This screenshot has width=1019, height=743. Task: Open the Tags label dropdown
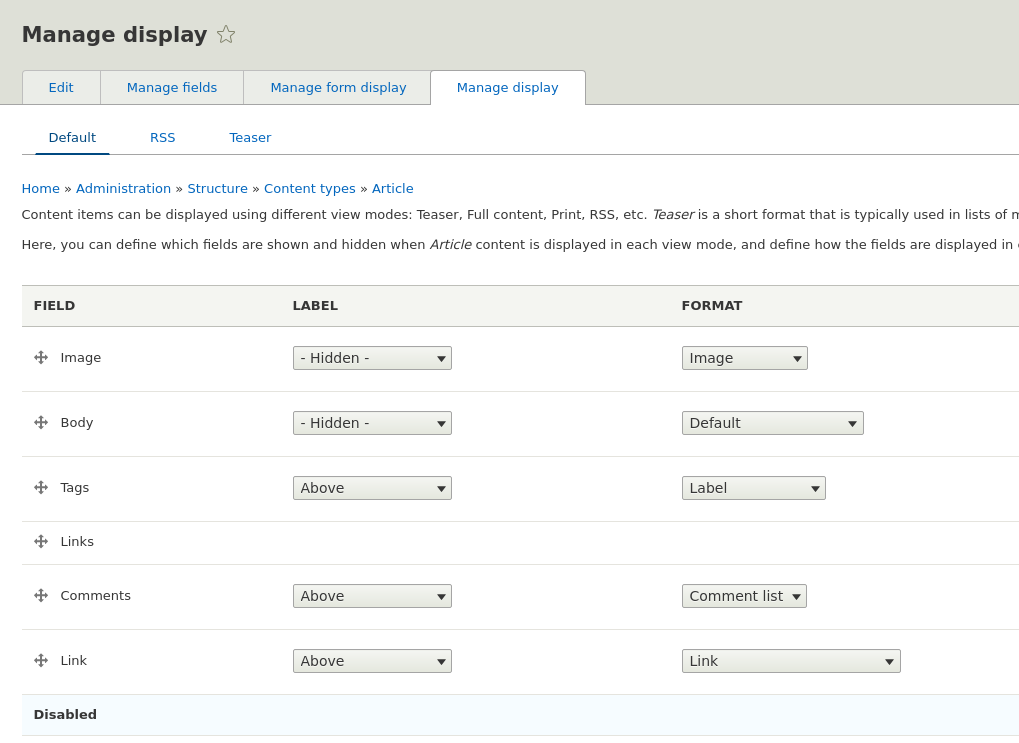click(372, 488)
